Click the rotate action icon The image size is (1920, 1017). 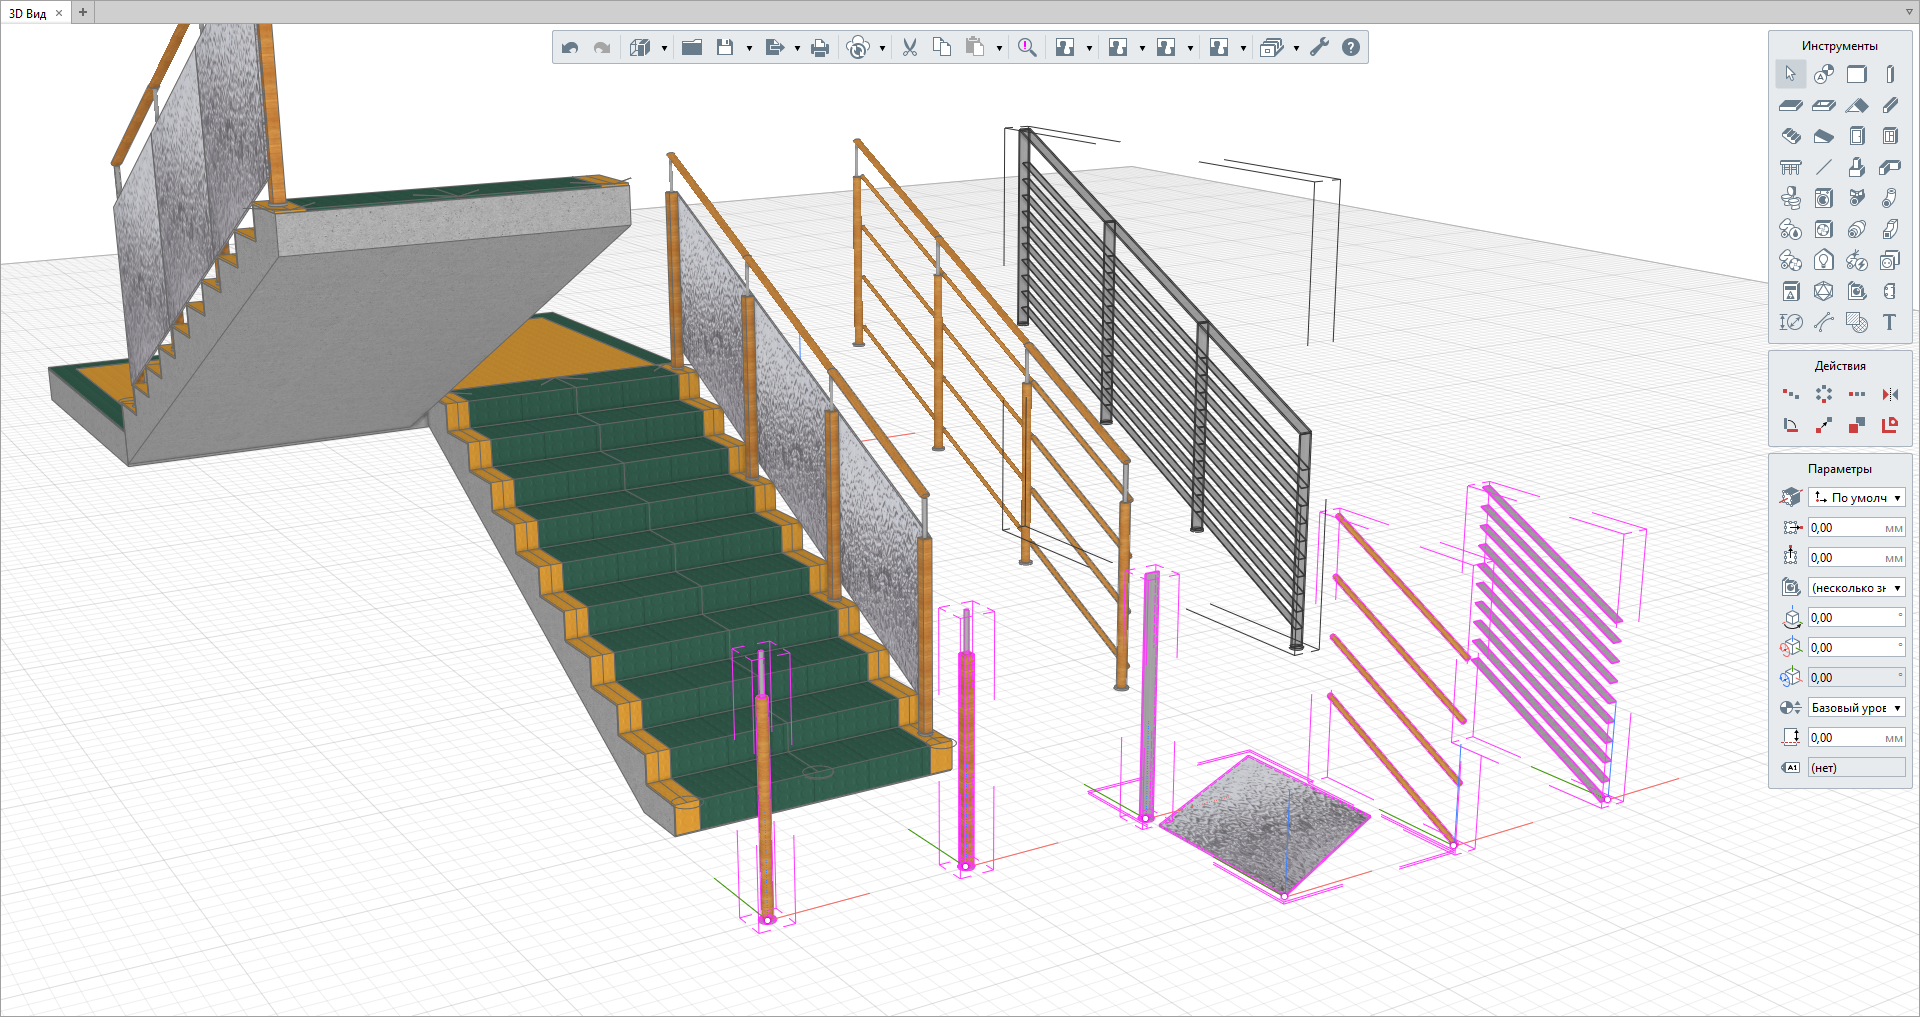pos(1791,425)
